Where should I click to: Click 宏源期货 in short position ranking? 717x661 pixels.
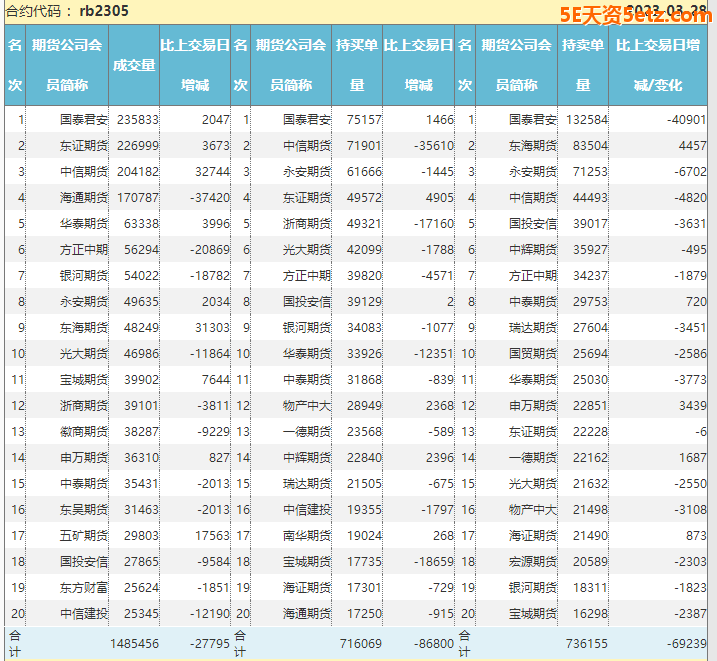pyautogui.click(x=533, y=561)
